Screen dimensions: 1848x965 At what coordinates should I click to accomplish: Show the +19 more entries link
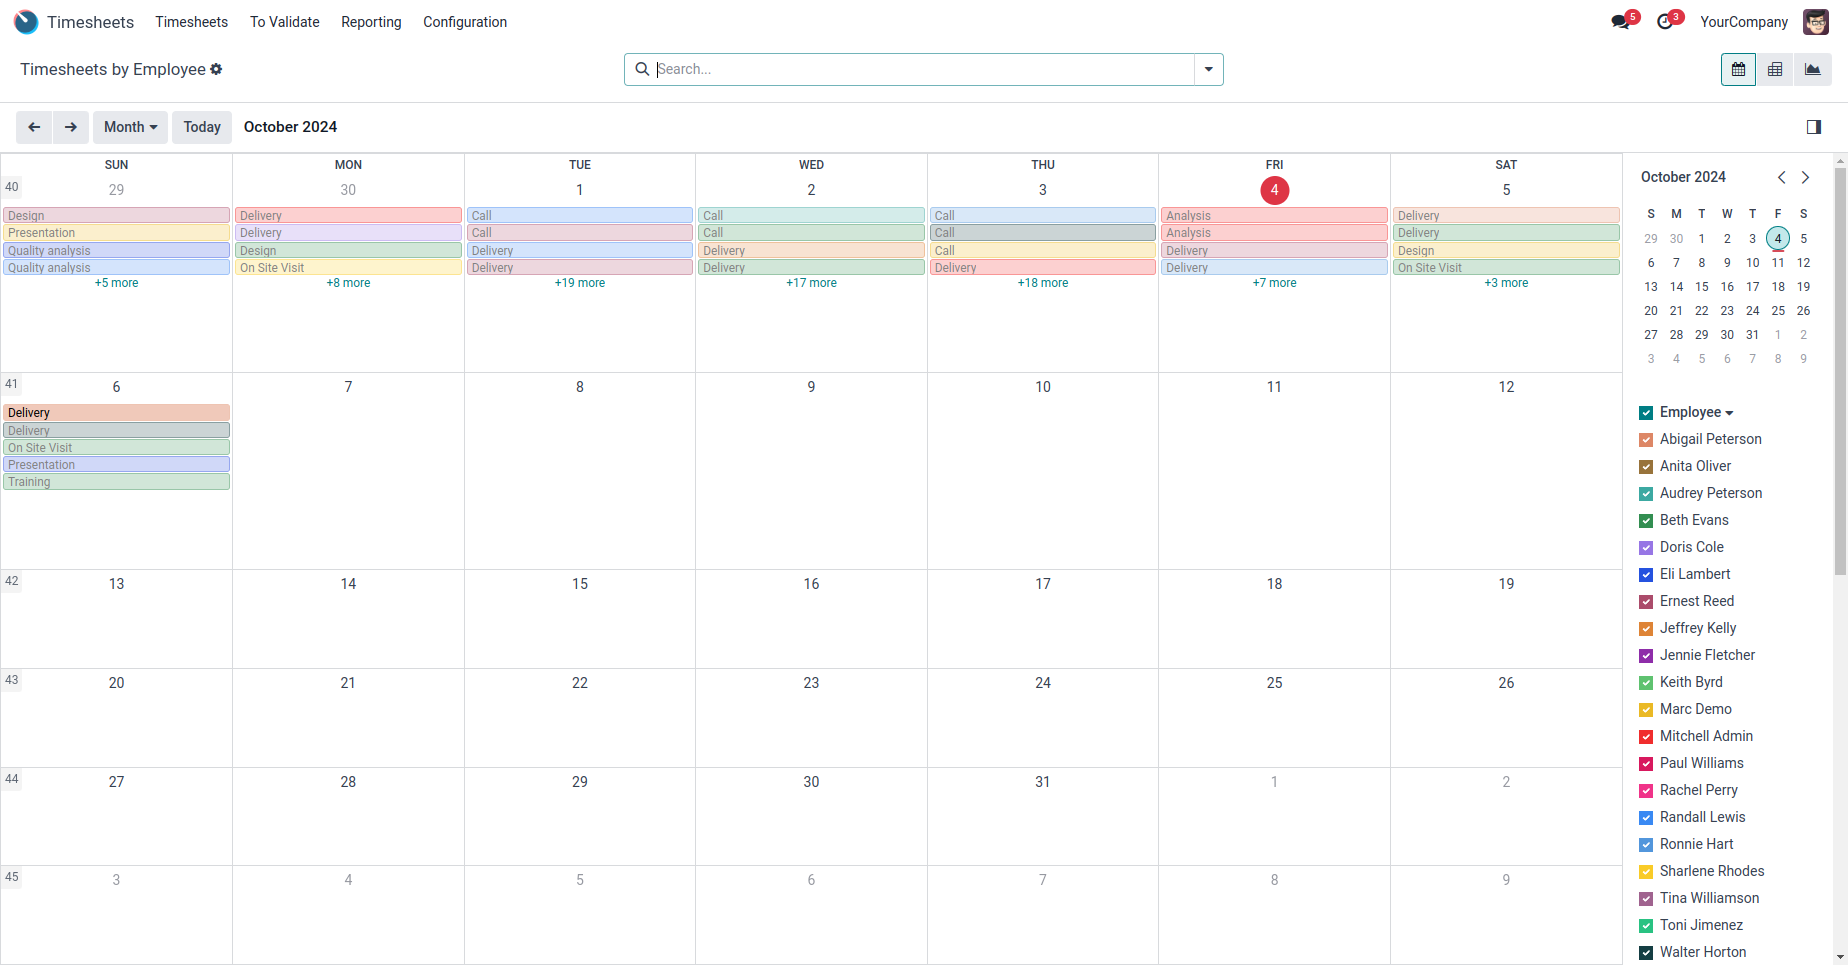pos(580,283)
